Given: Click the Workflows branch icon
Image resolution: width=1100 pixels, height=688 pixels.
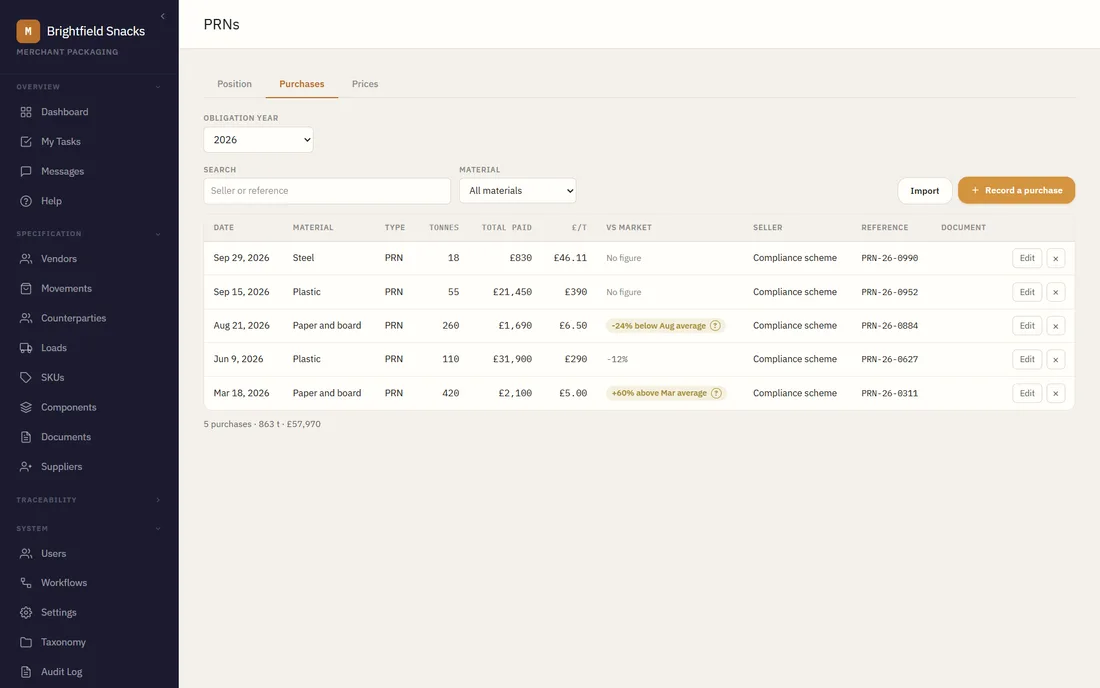Looking at the screenshot, I should coord(26,583).
